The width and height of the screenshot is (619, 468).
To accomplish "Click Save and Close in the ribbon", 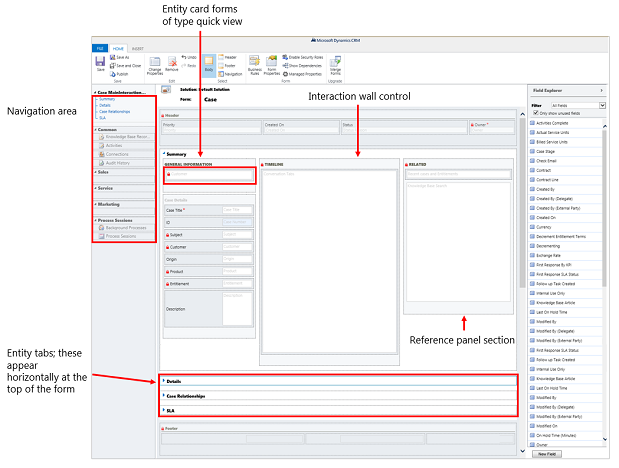I will tap(125, 66).
